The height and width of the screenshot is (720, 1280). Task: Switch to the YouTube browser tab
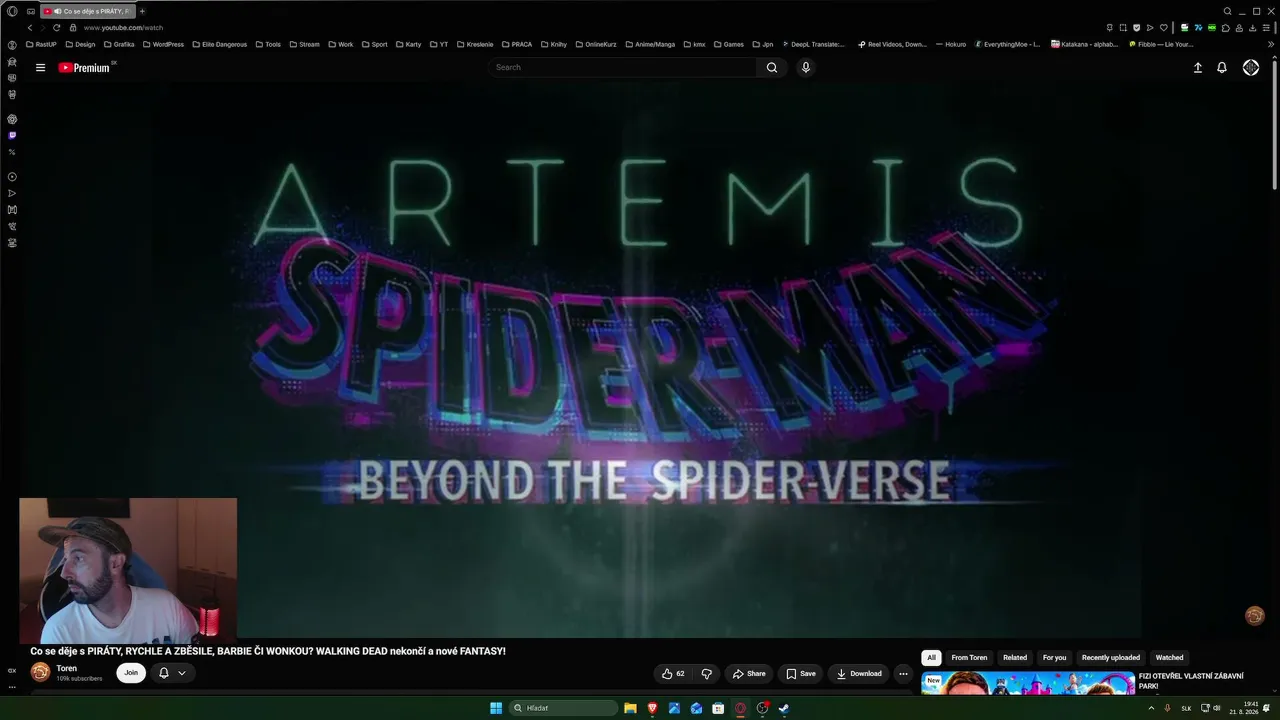pyautogui.click(x=87, y=11)
